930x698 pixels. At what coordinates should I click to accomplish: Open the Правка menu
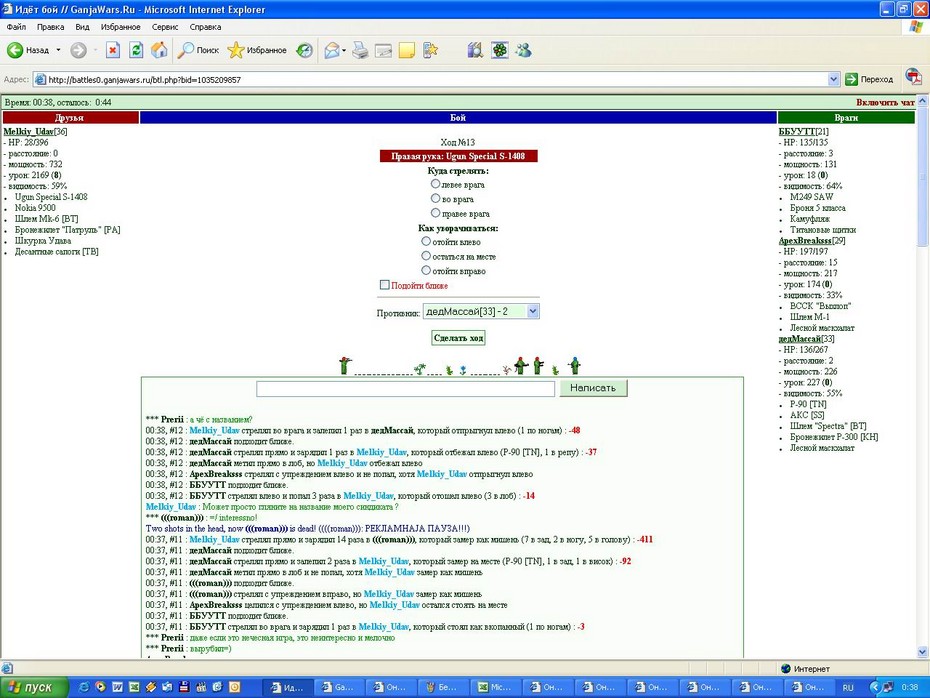pos(50,27)
